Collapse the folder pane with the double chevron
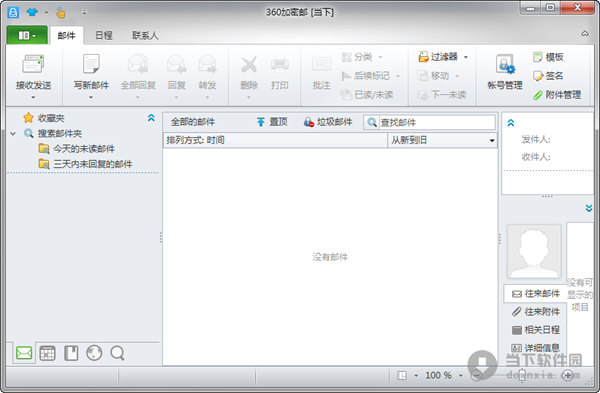 click(151, 118)
